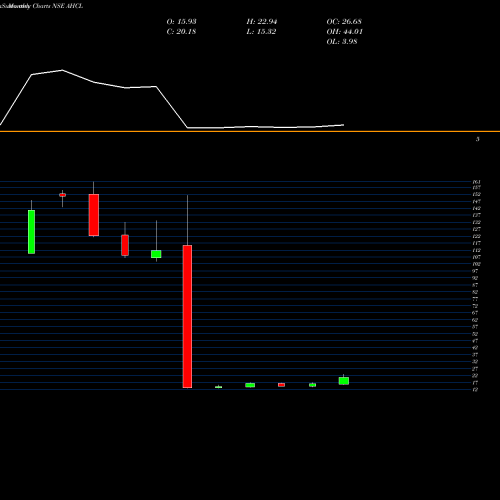
Task: Click the 12 price axis label
Action: click(x=475, y=389)
